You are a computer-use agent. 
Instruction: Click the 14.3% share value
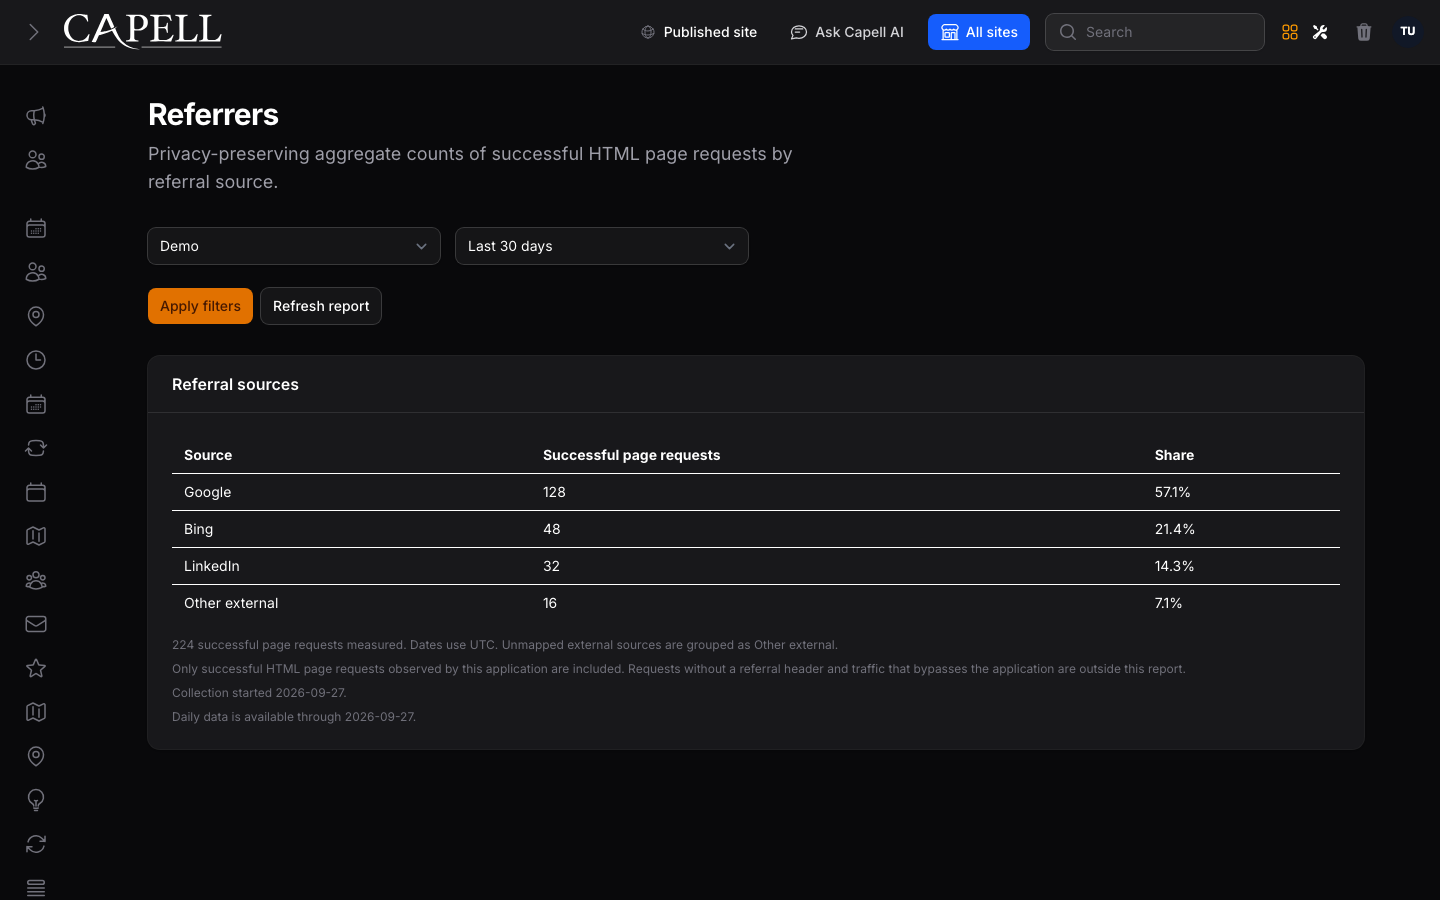[x=1174, y=566]
